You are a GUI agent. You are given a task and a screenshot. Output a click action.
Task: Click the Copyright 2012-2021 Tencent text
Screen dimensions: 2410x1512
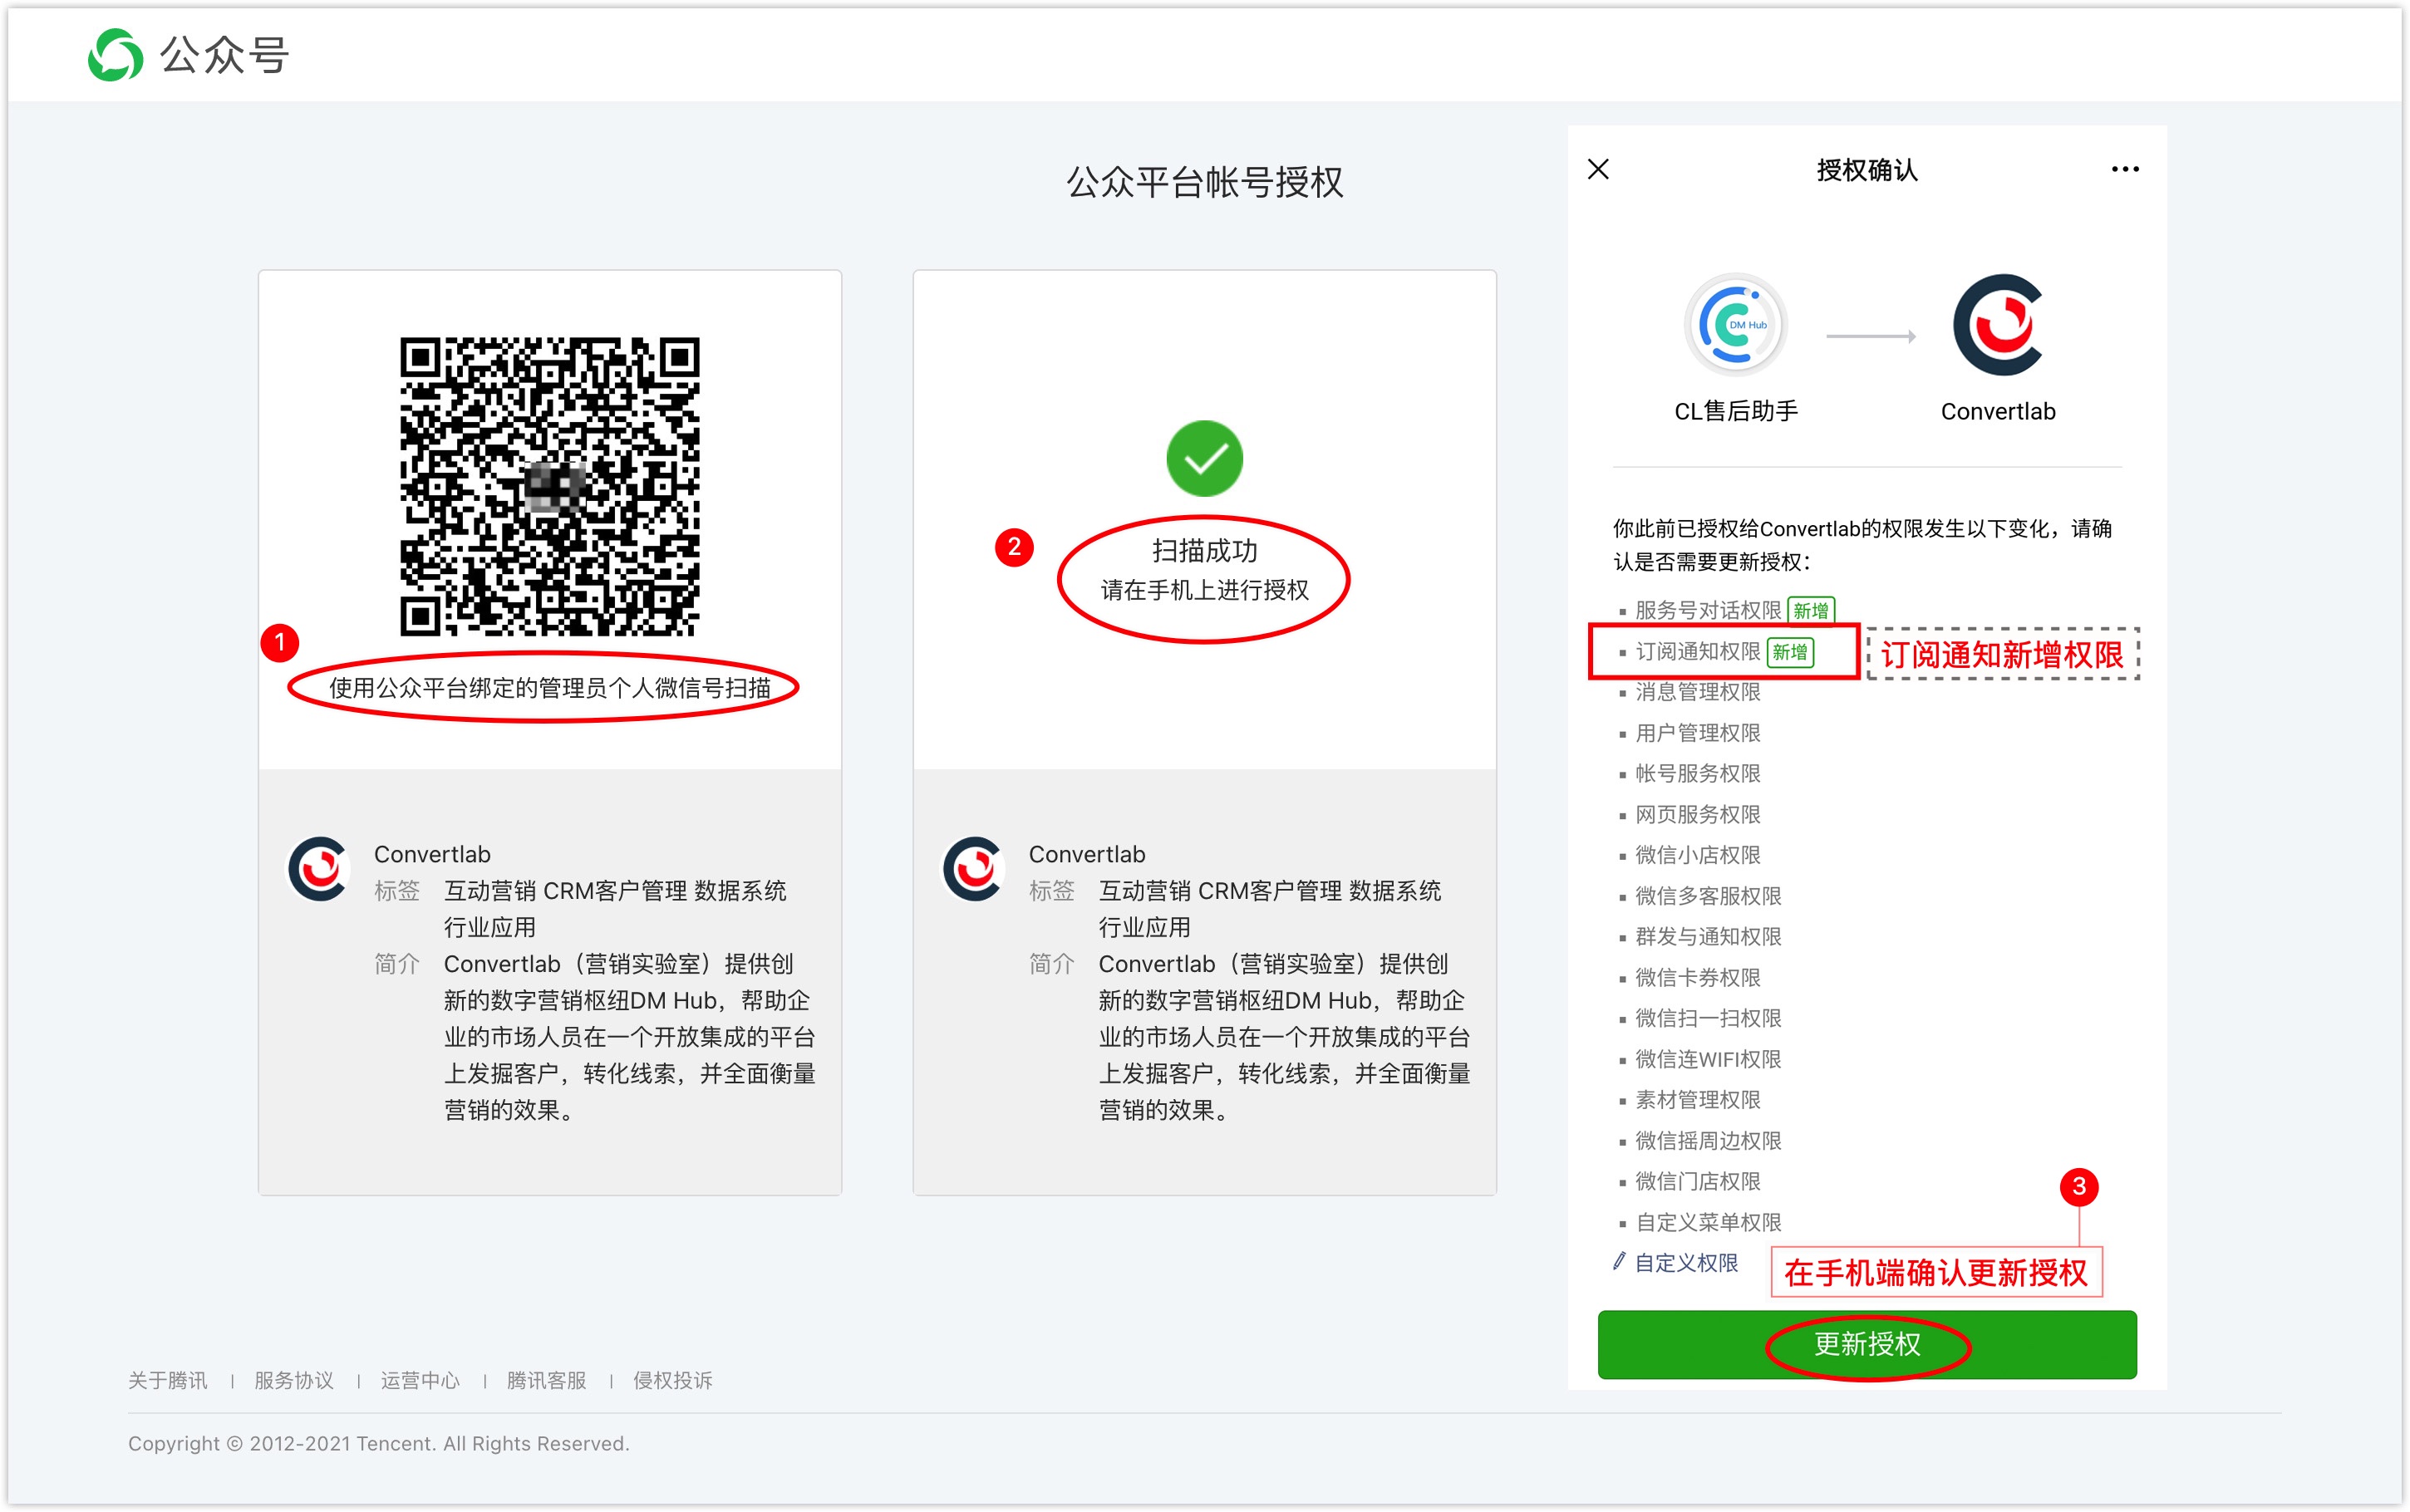[x=378, y=1443]
